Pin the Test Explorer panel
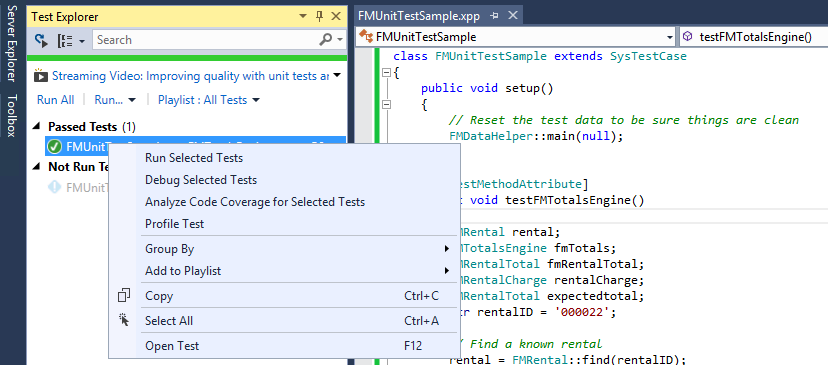This screenshot has height=365, width=828. 319,16
